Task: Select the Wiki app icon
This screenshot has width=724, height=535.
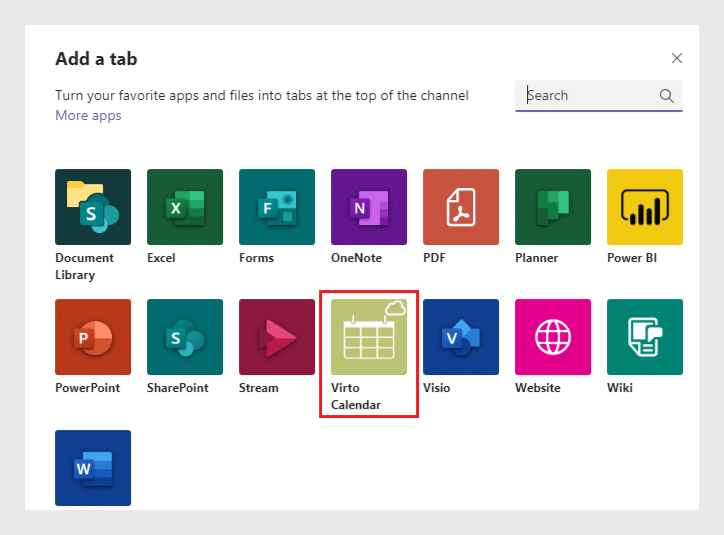Action: pos(645,337)
